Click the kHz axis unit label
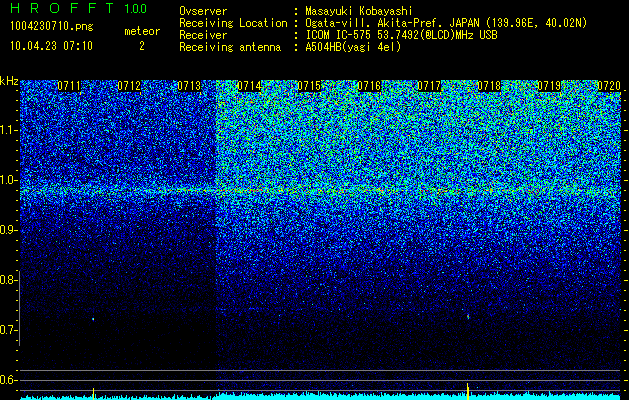This screenshot has height=400, width=629. [9, 81]
